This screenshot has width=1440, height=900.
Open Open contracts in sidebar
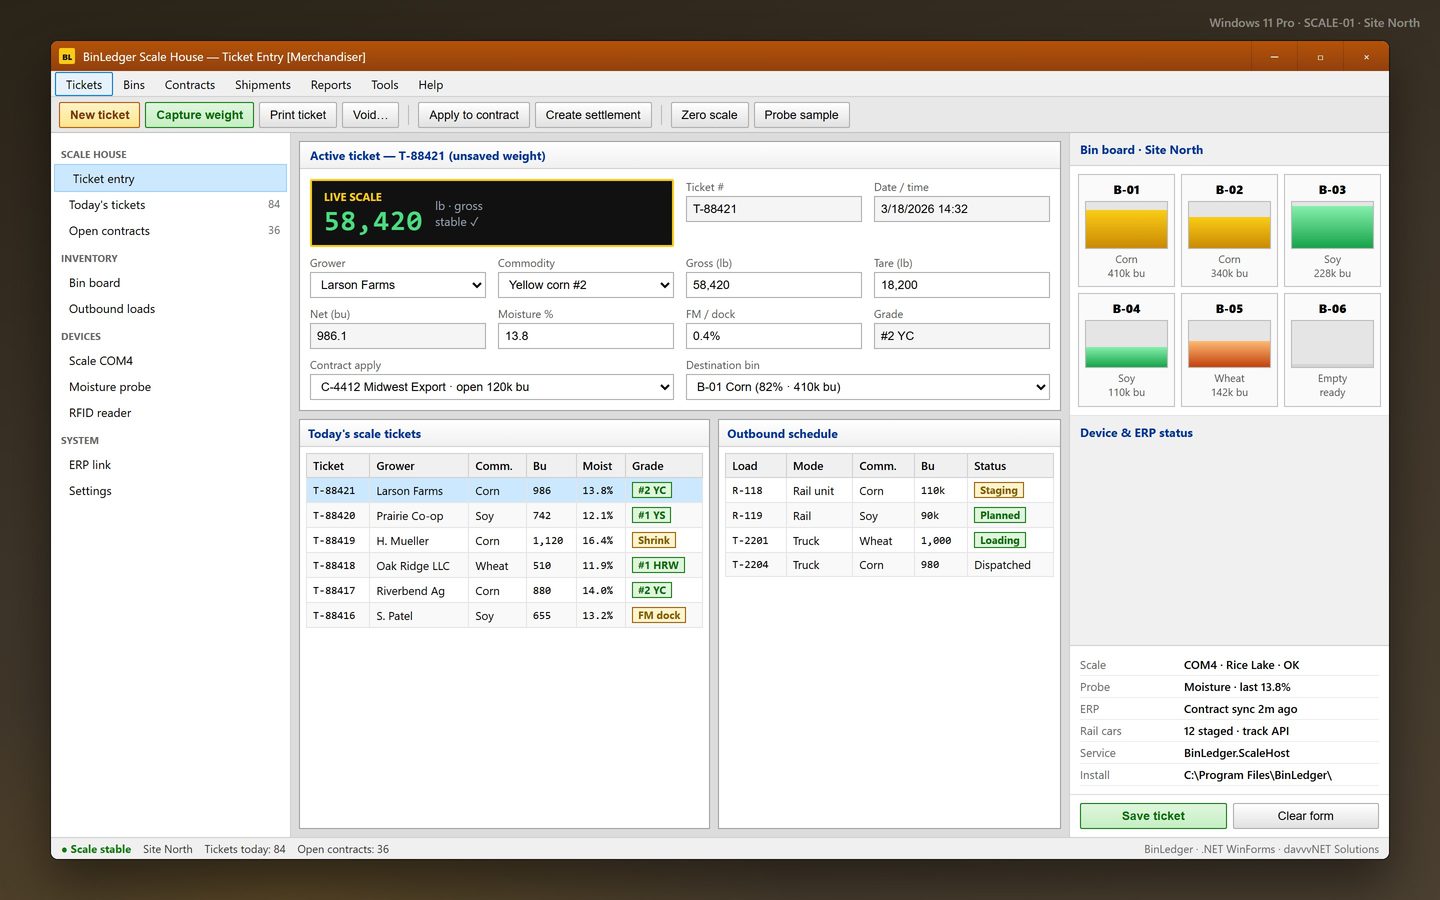[x=170, y=231]
